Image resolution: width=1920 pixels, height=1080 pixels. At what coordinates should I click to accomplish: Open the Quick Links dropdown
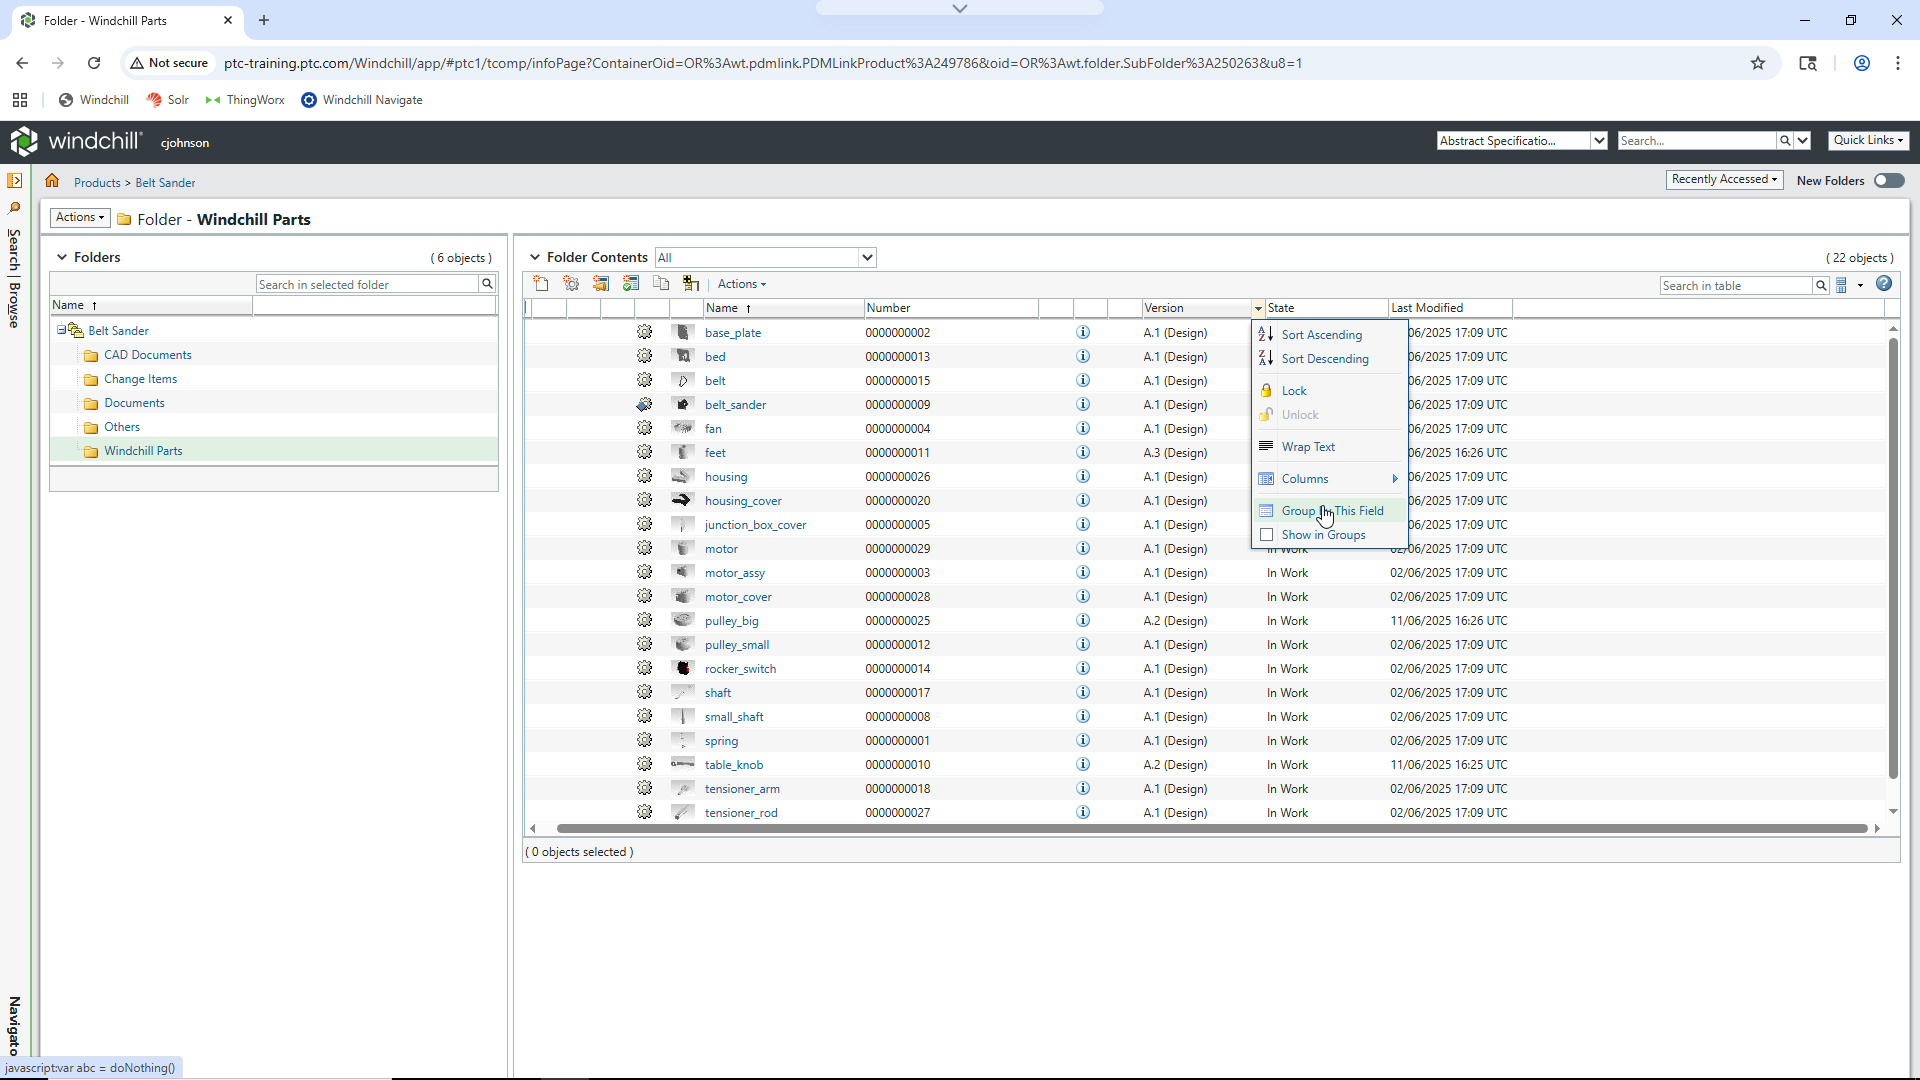click(x=1869, y=141)
